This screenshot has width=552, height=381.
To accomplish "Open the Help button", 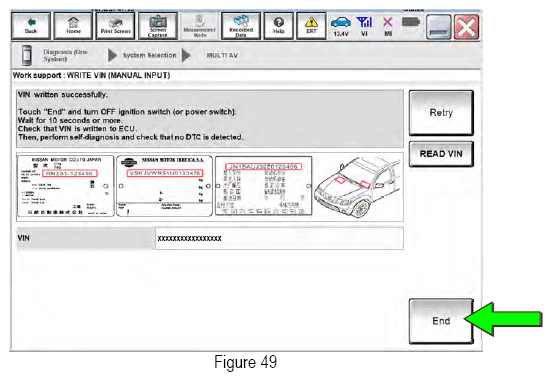I will (x=278, y=26).
